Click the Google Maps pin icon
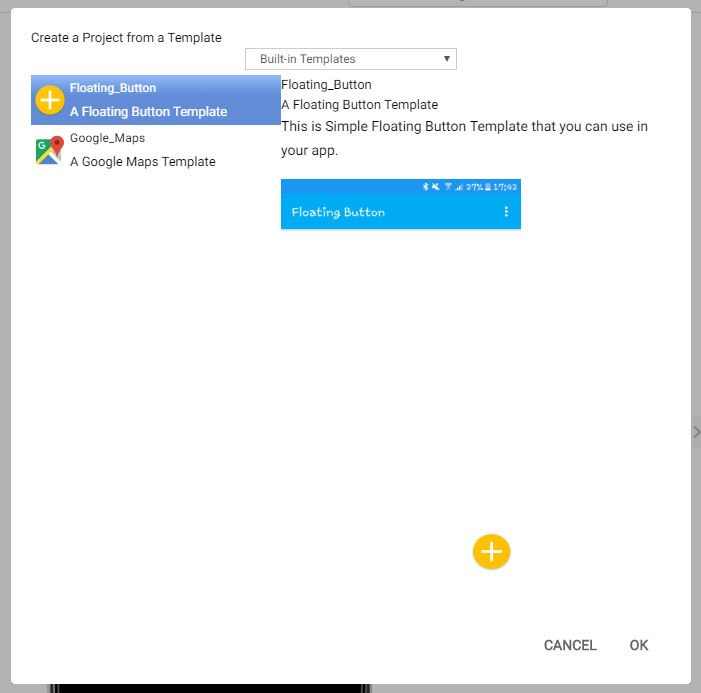Viewport: 701px width, 693px height. coord(49,150)
